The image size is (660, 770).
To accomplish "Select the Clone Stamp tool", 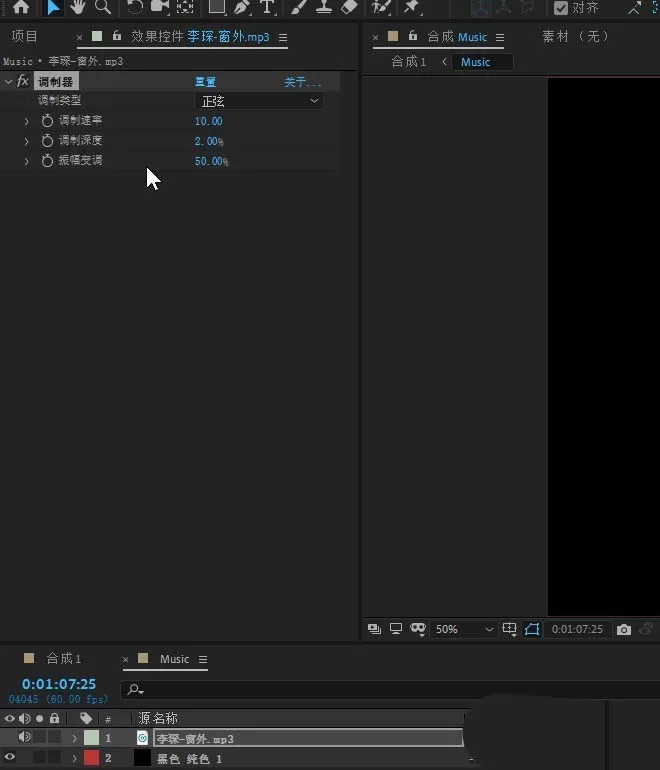I will pyautogui.click(x=324, y=7).
